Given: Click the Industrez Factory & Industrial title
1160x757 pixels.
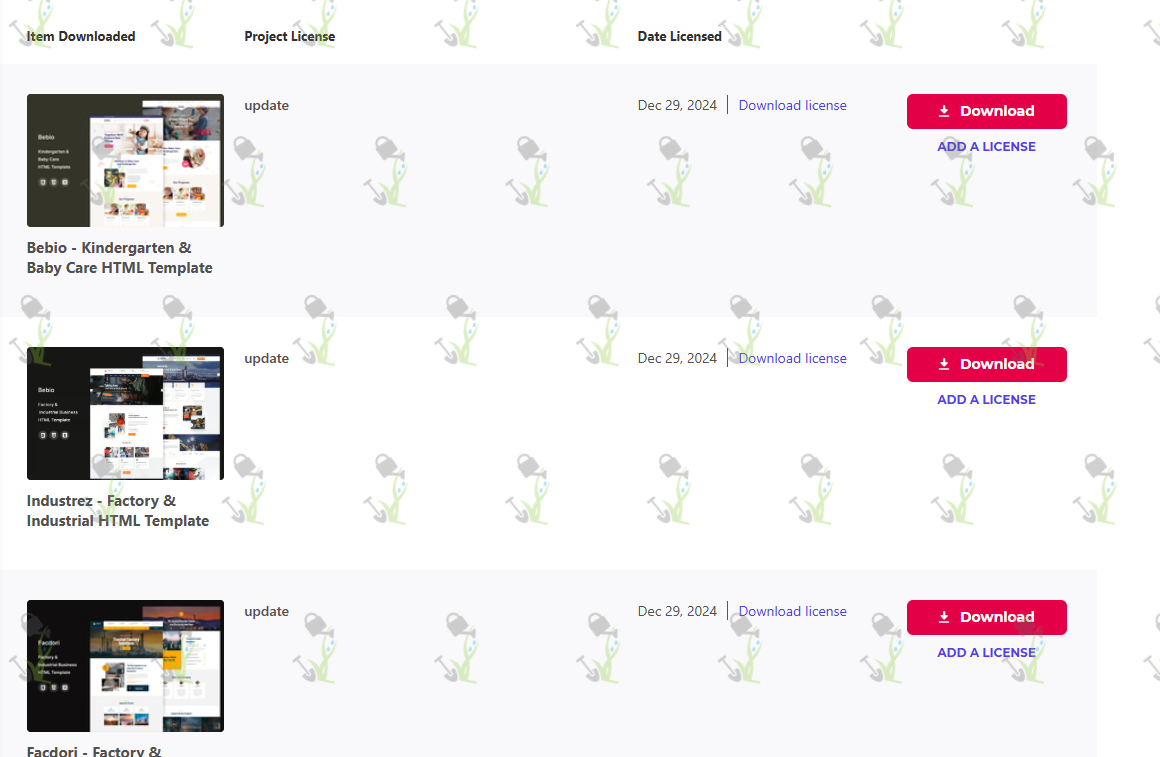Looking at the screenshot, I should tap(118, 511).
